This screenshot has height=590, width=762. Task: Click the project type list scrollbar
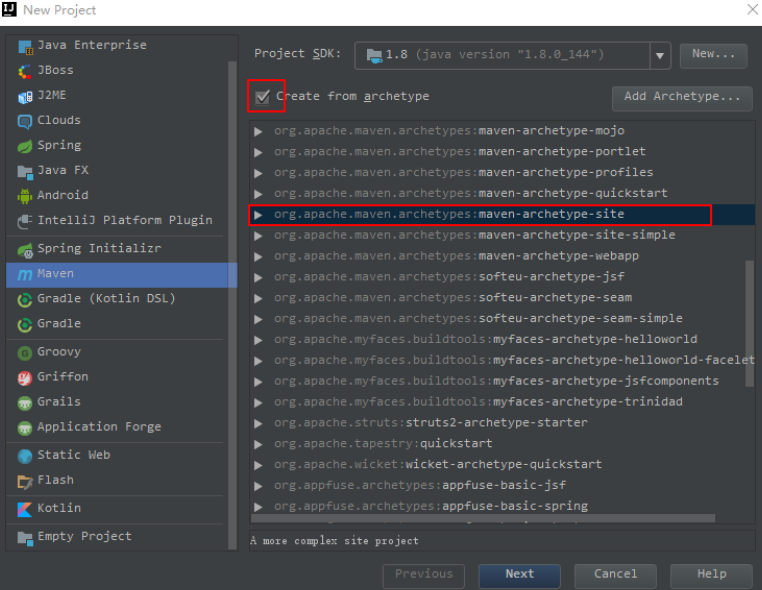(x=232, y=305)
